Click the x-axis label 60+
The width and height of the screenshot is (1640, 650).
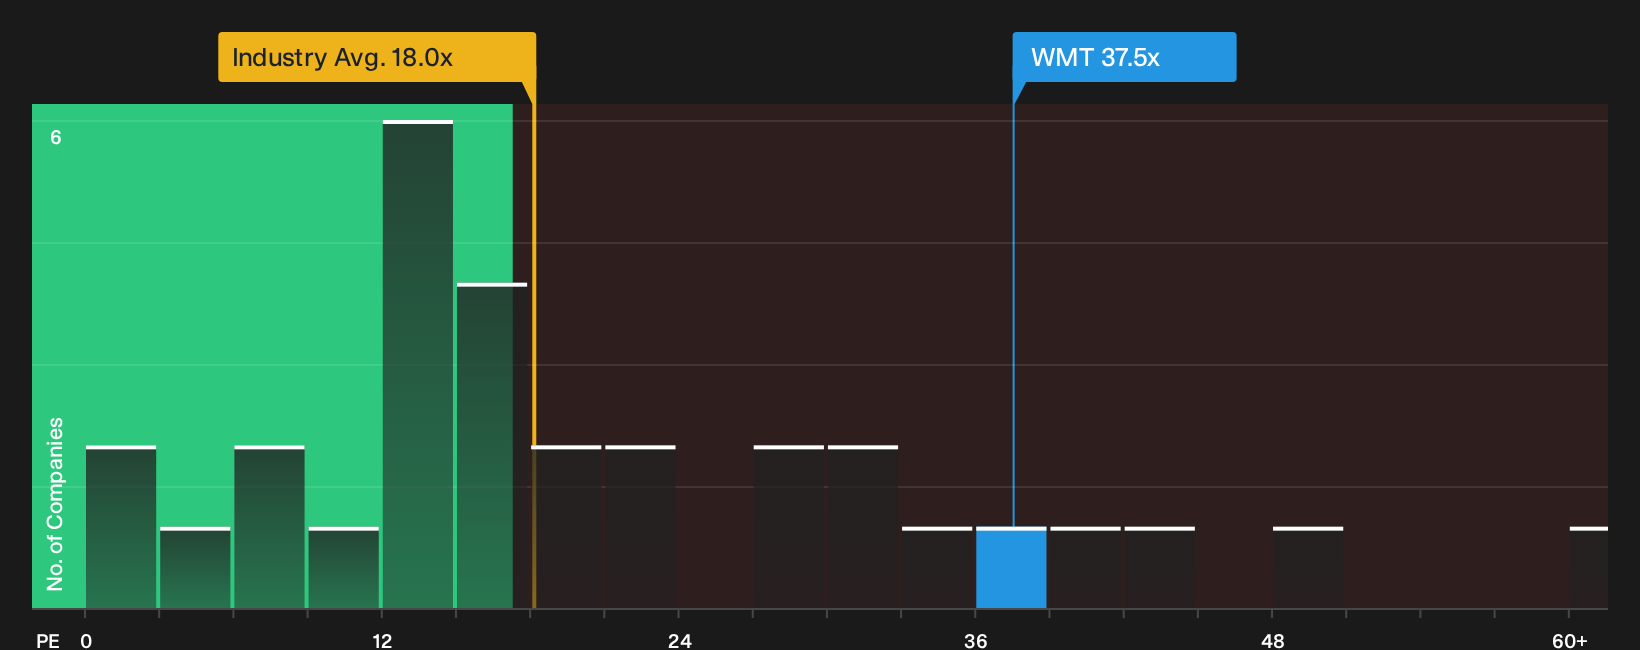click(x=1570, y=640)
